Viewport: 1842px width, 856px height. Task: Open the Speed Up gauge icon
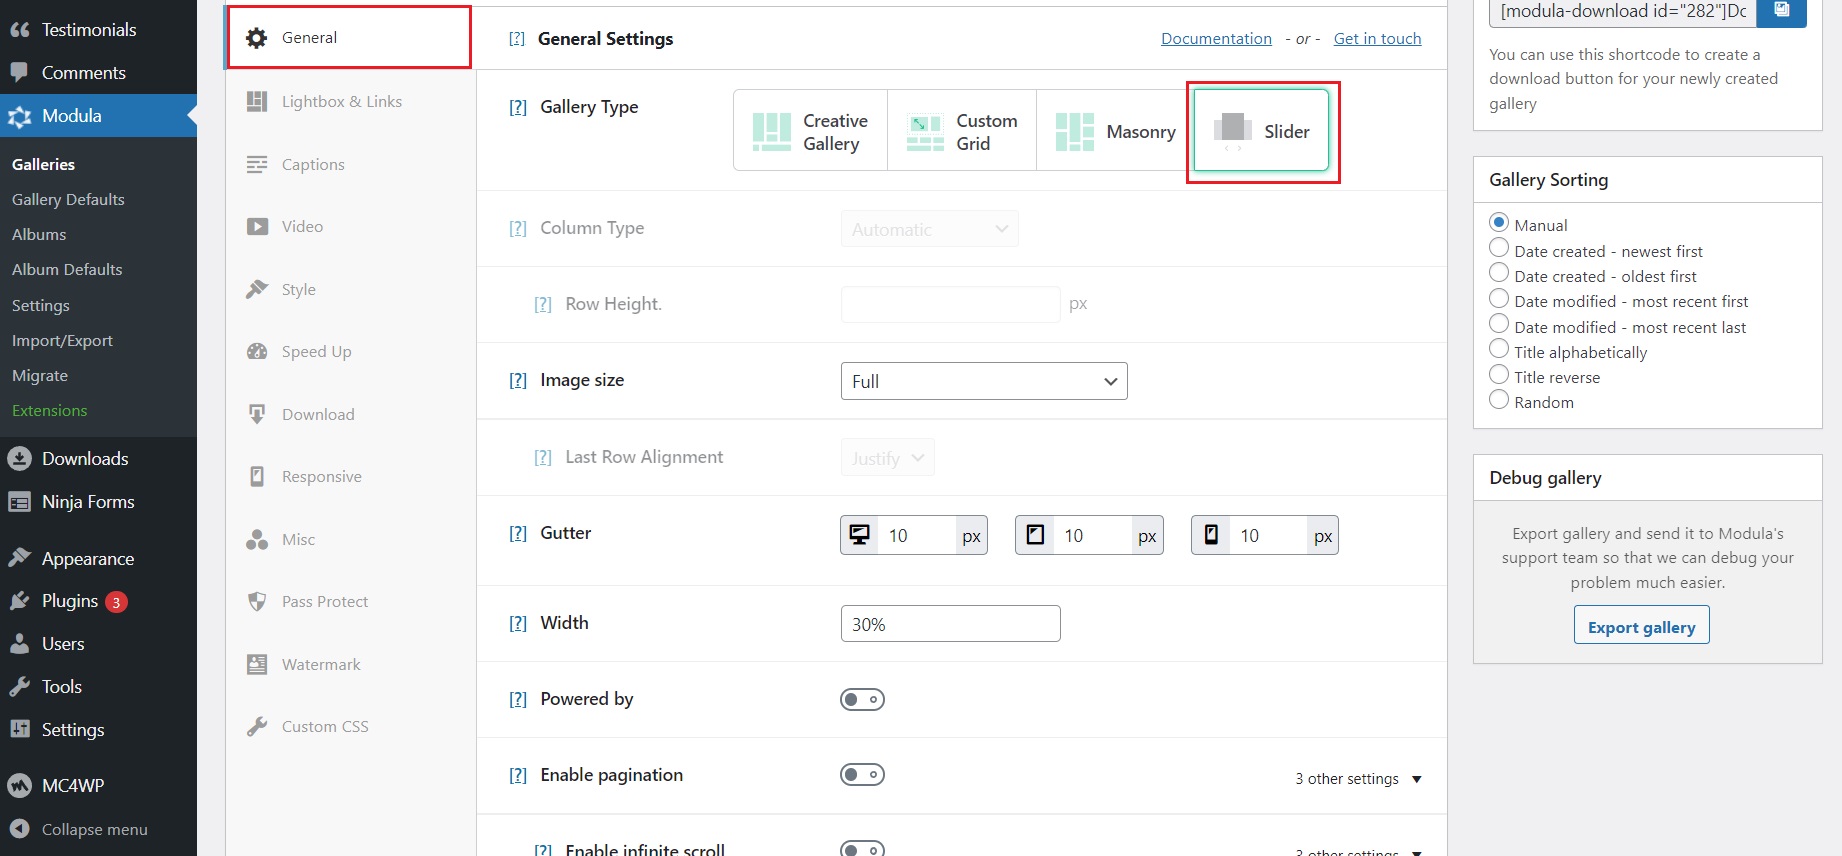point(257,352)
